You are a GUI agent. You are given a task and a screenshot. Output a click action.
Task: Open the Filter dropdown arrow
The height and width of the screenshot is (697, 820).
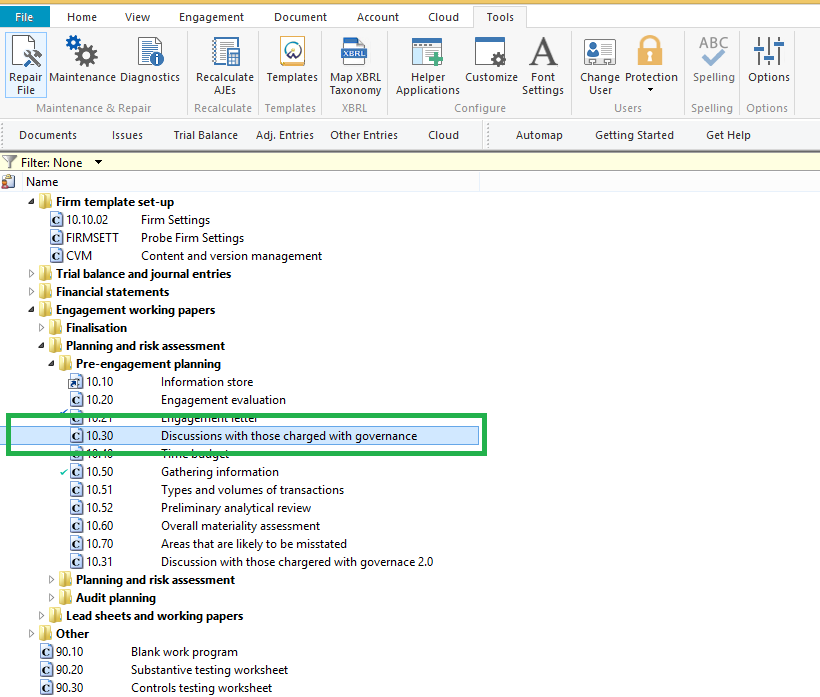click(x=98, y=162)
